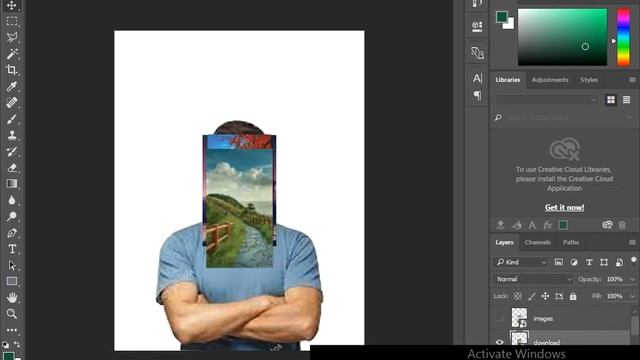Select the Pen tool
This screenshot has height=360, width=640.
click(11, 233)
